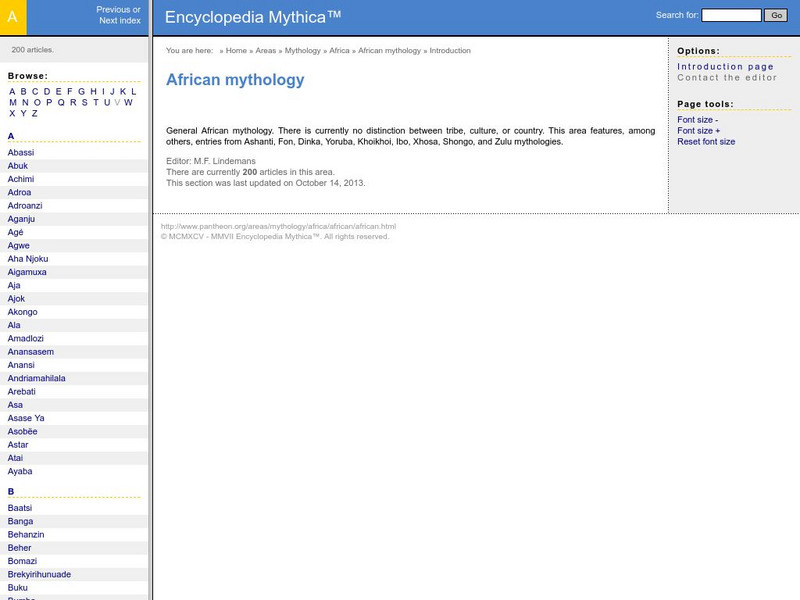Open the Aganju article
The width and height of the screenshot is (800, 600).
(21, 219)
